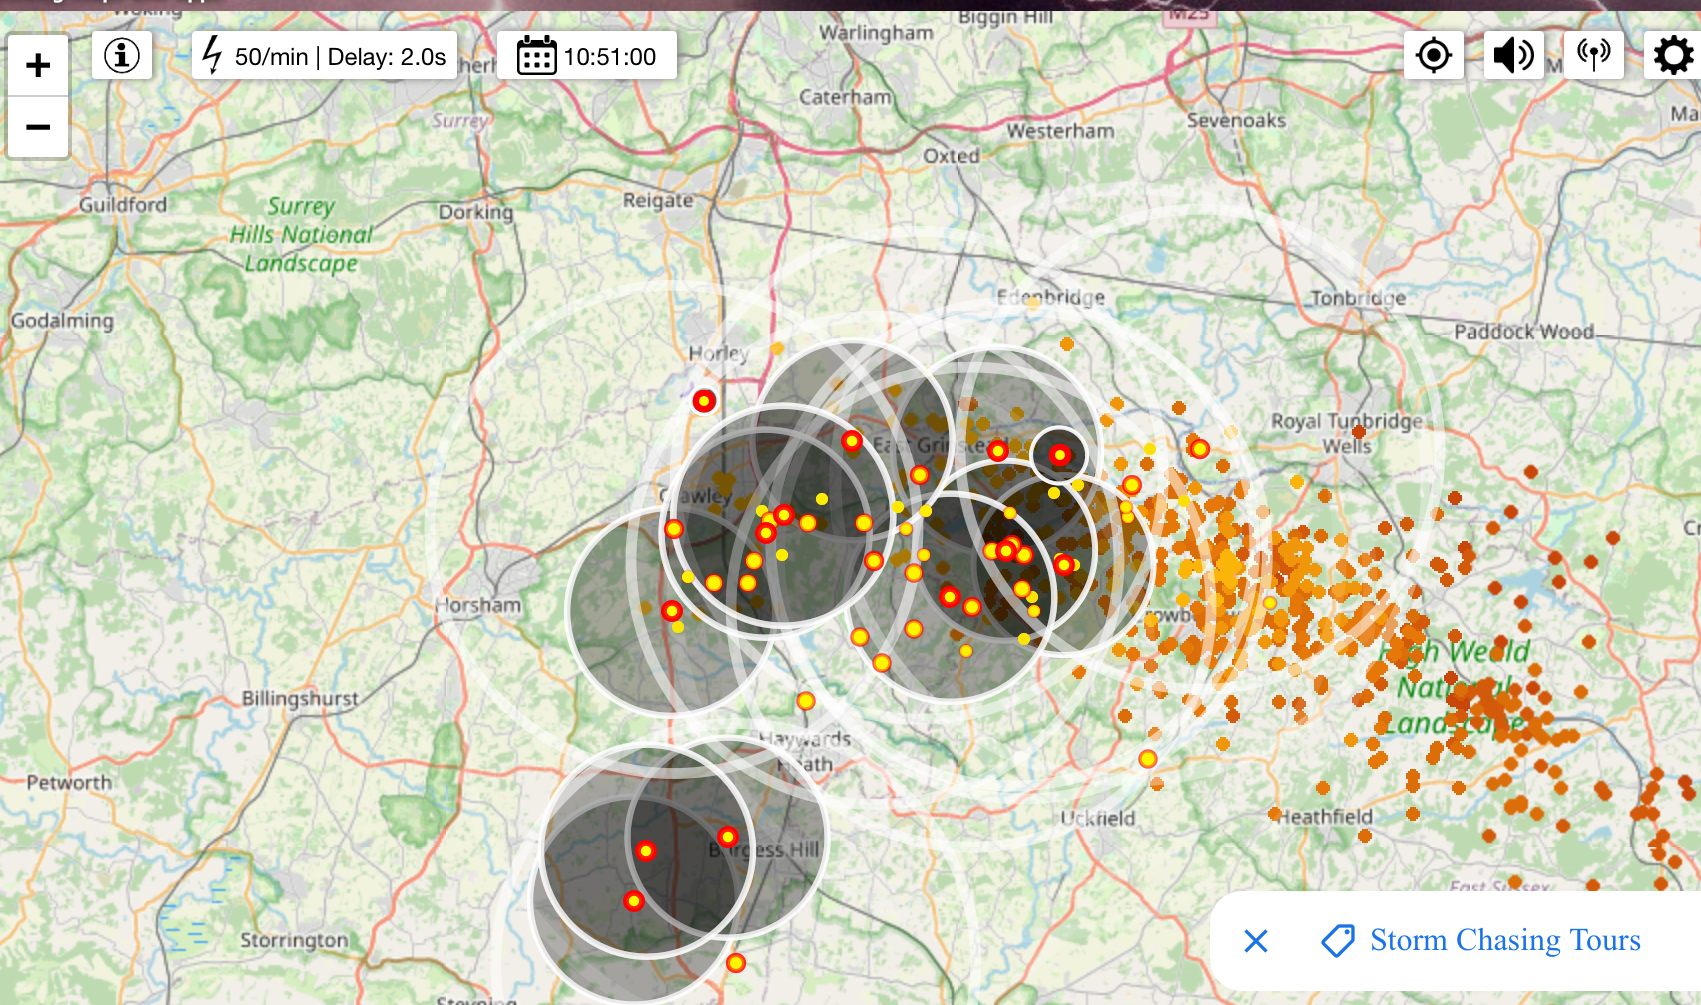Screen dimensions: 1701x1005
Task: Open the calendar time selector showing 10:51:00
Action: (587, 55)
